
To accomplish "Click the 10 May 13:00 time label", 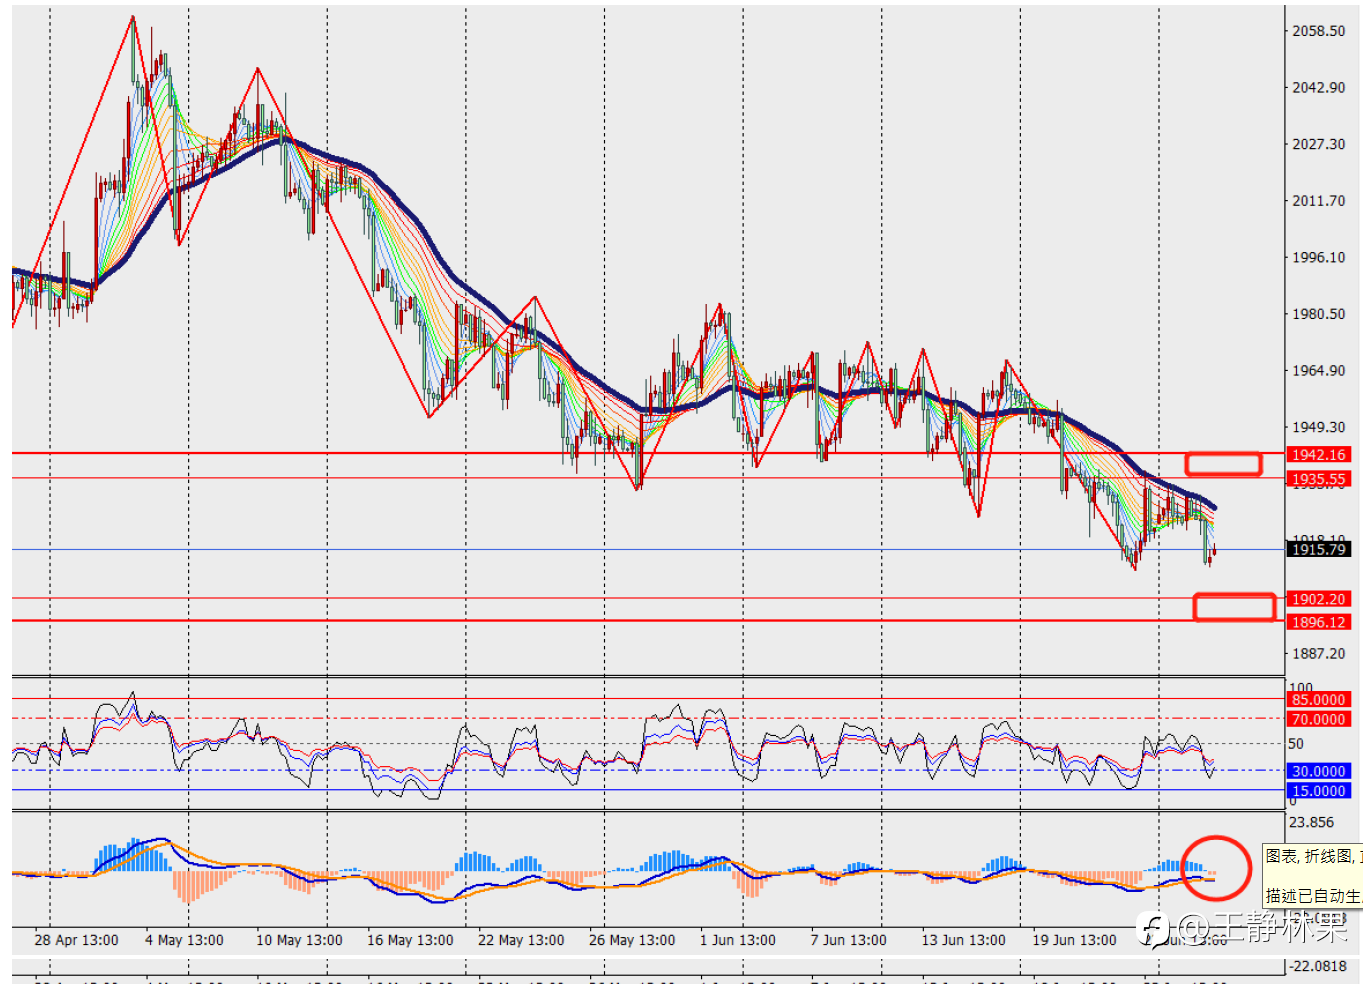I will coord(299,940).
